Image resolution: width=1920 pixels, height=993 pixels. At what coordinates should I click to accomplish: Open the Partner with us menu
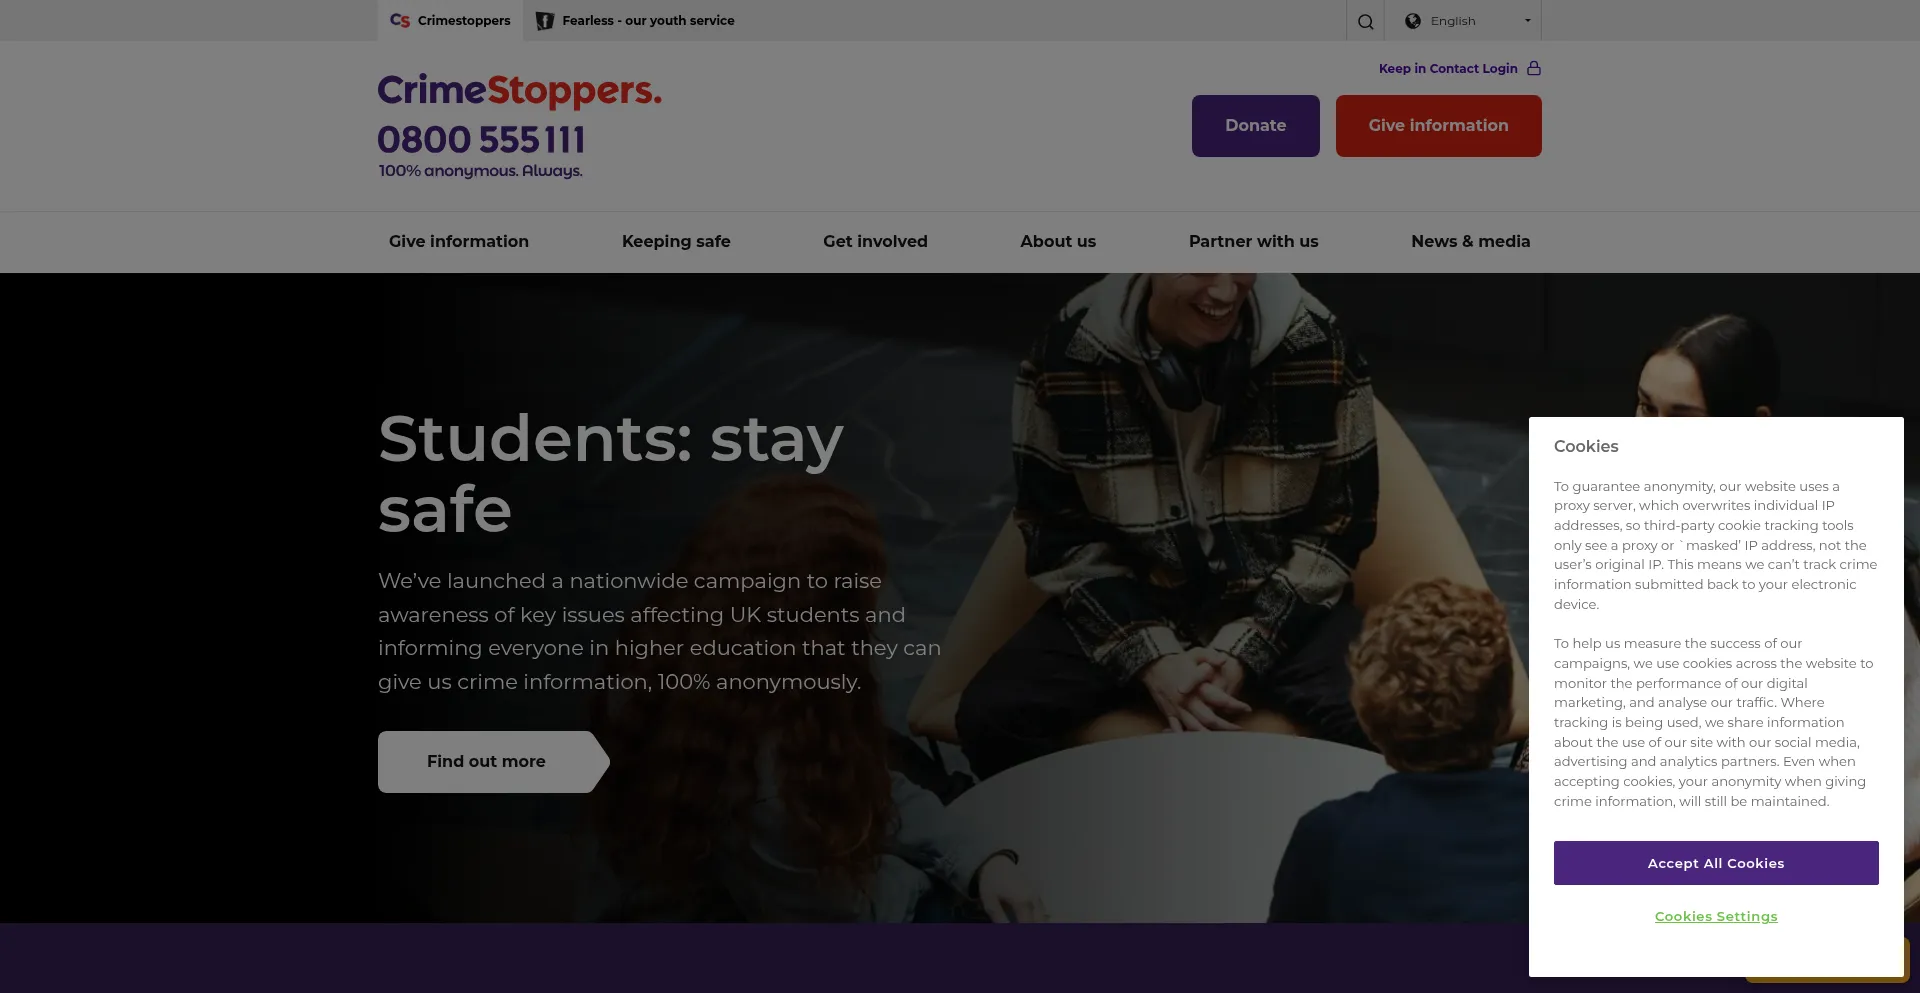coord(1253,241)
